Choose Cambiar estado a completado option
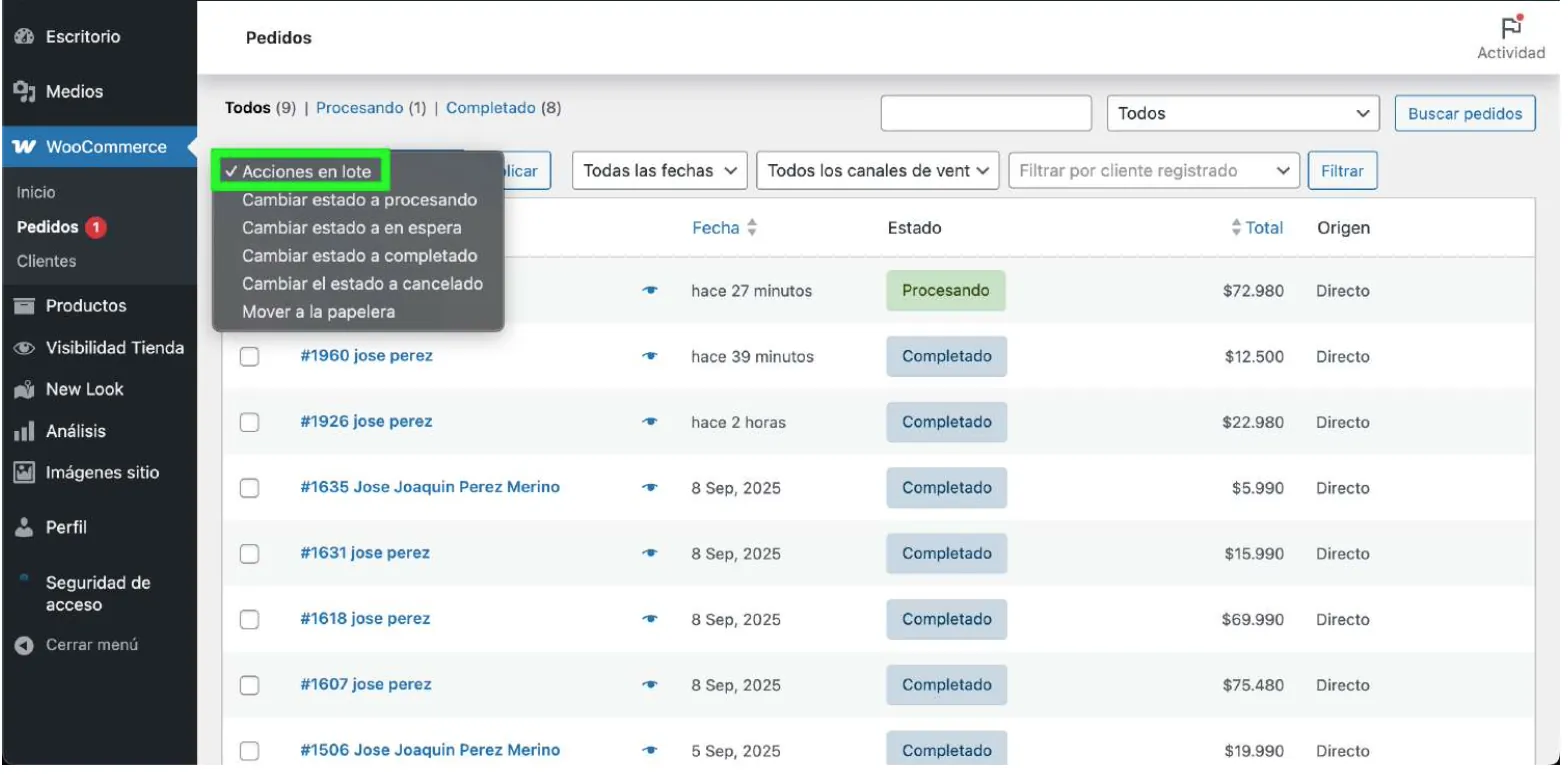This screenshot has height=774, width=1568. tap(359, 256)
